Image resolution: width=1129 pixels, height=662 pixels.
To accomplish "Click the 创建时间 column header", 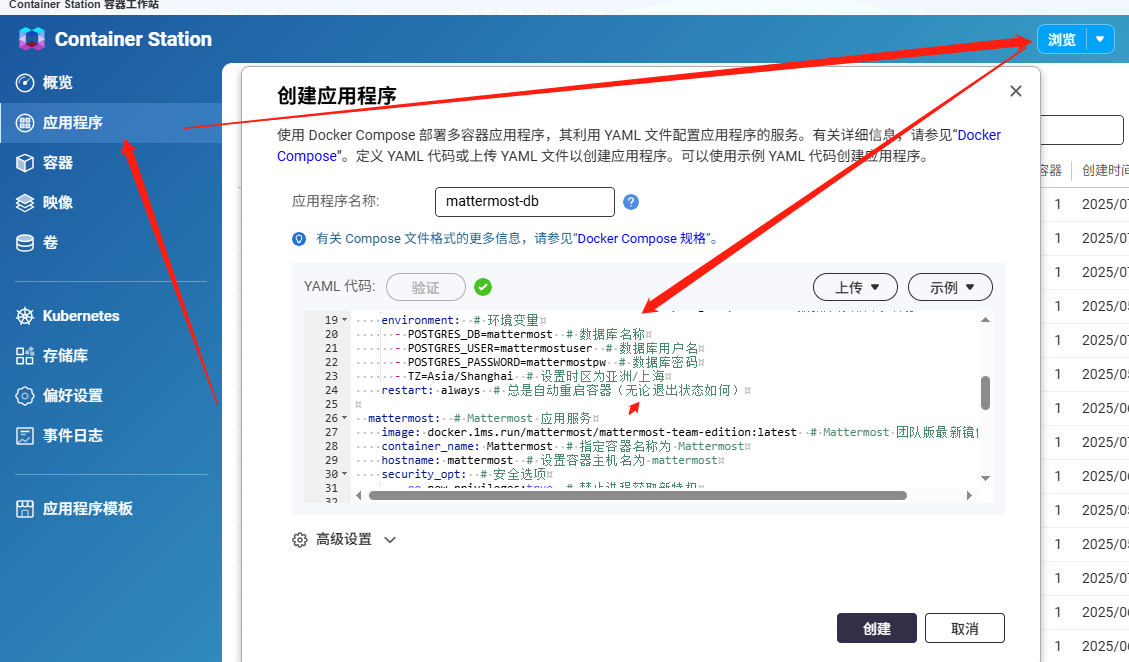I will pos(1105,170).
